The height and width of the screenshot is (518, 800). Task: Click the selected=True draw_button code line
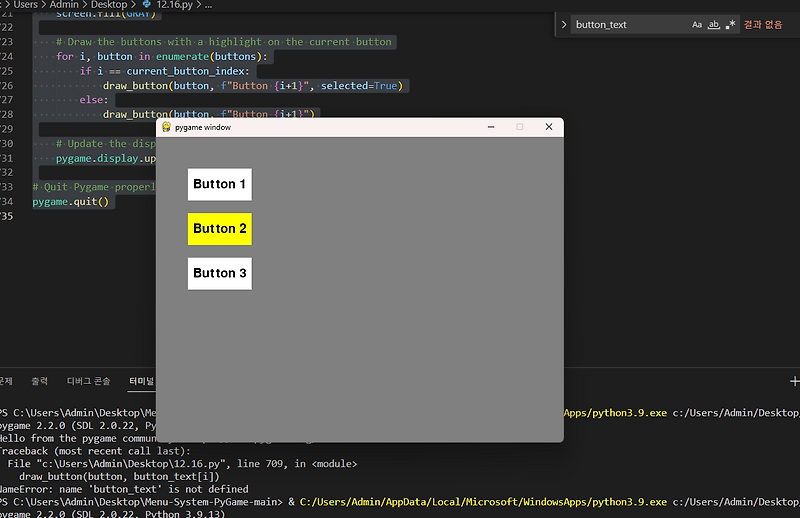(x=253, y=85)
